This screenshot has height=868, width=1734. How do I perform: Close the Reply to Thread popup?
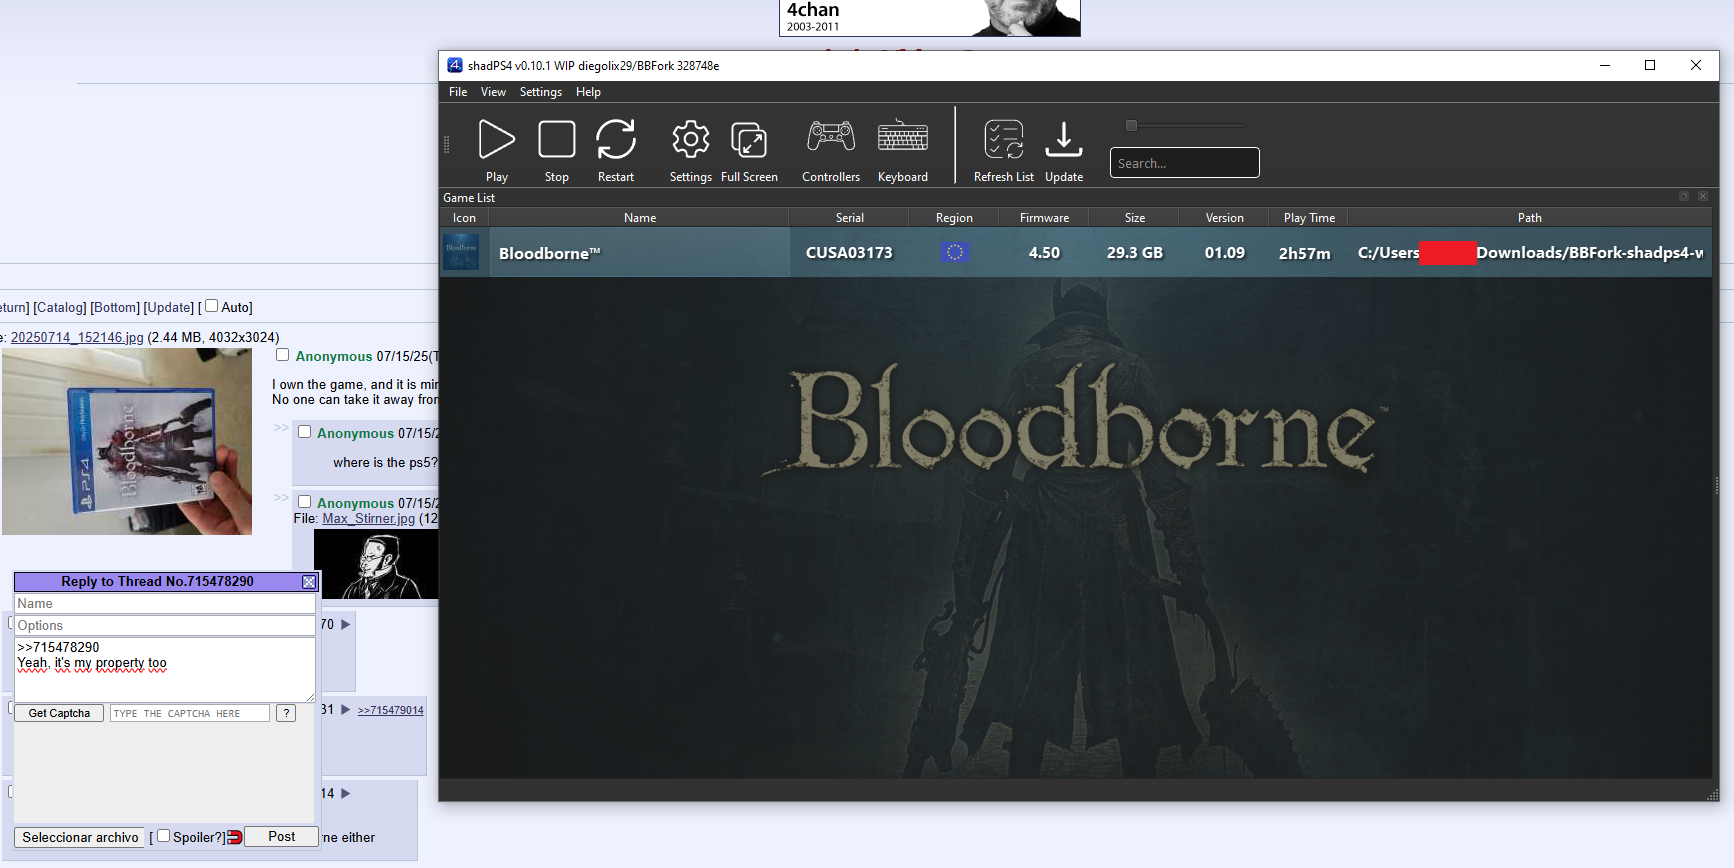tap(309, 582)
